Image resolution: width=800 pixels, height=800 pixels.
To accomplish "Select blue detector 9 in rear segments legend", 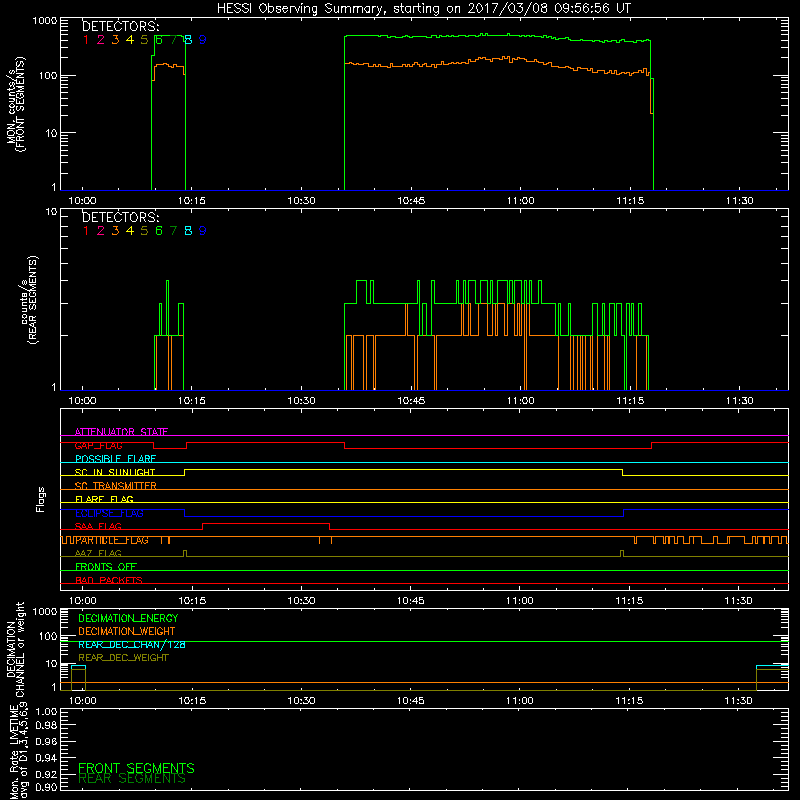I will (203, 231).
